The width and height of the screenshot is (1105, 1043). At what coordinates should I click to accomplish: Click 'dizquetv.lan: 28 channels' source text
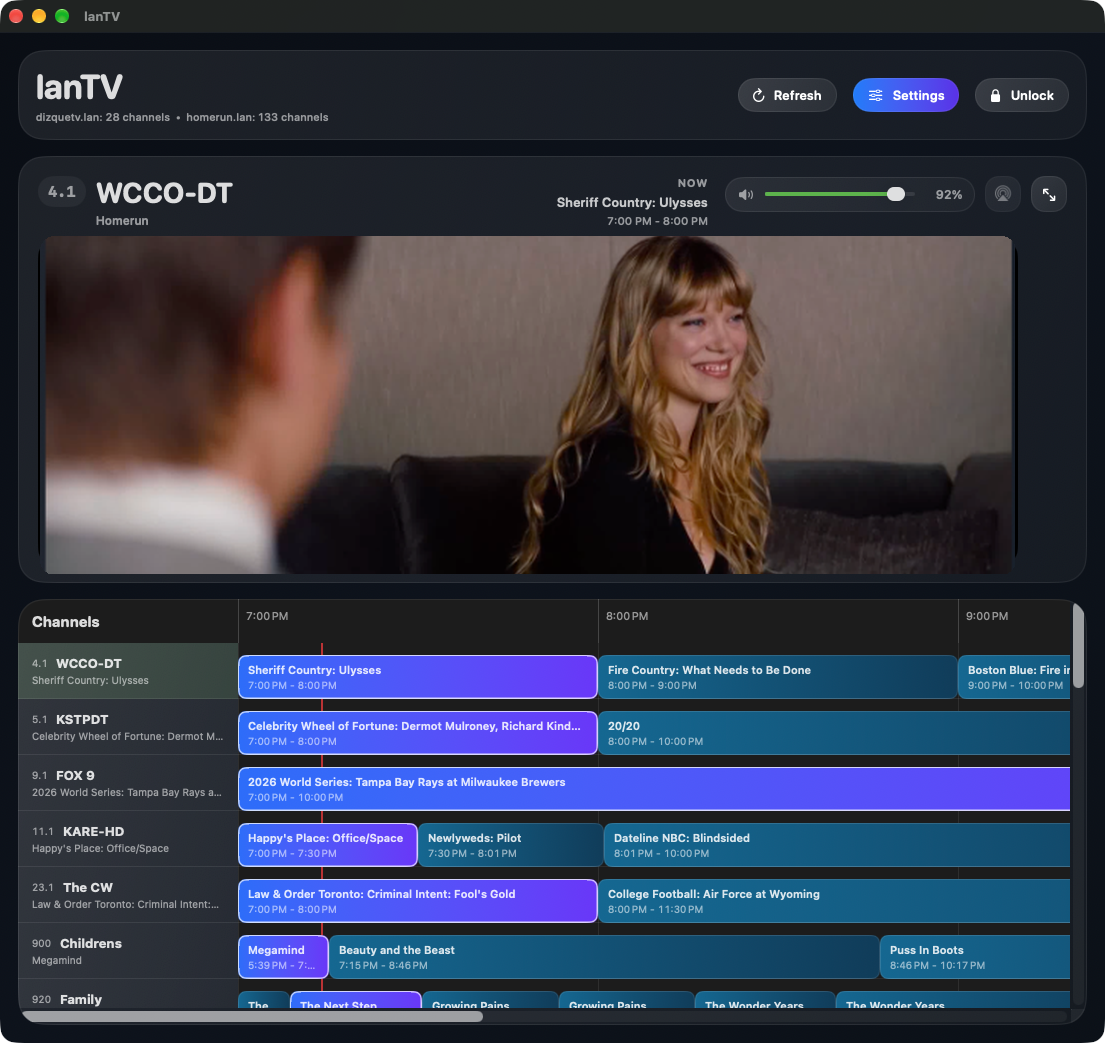click(x=103, y=117)
